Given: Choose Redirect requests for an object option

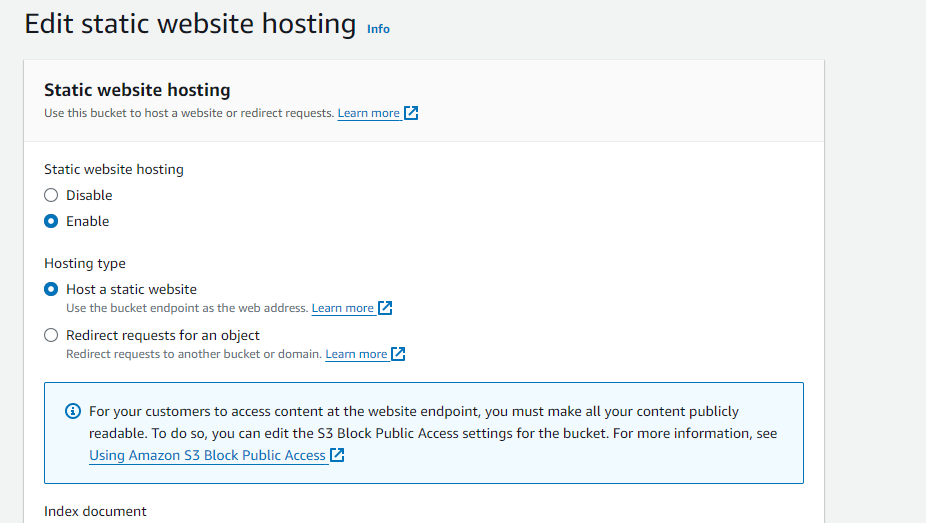Looking at the screenshot, I should [51, 335].
